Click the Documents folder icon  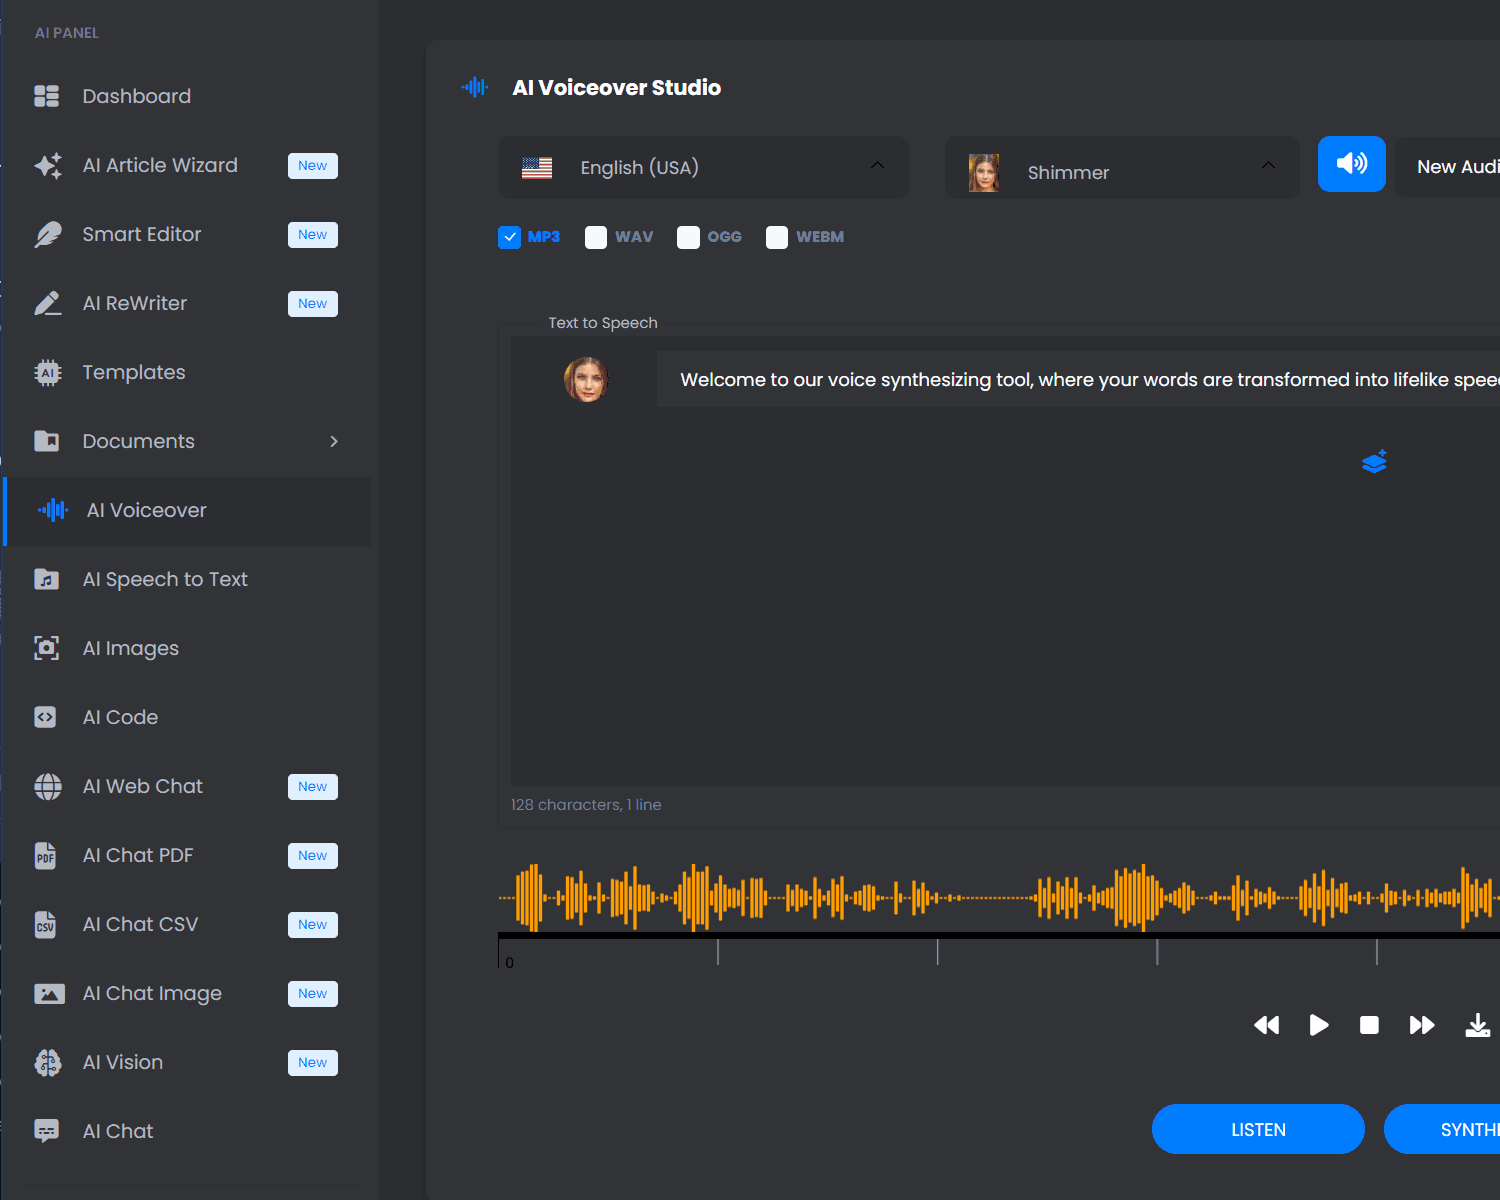point(47,441)
